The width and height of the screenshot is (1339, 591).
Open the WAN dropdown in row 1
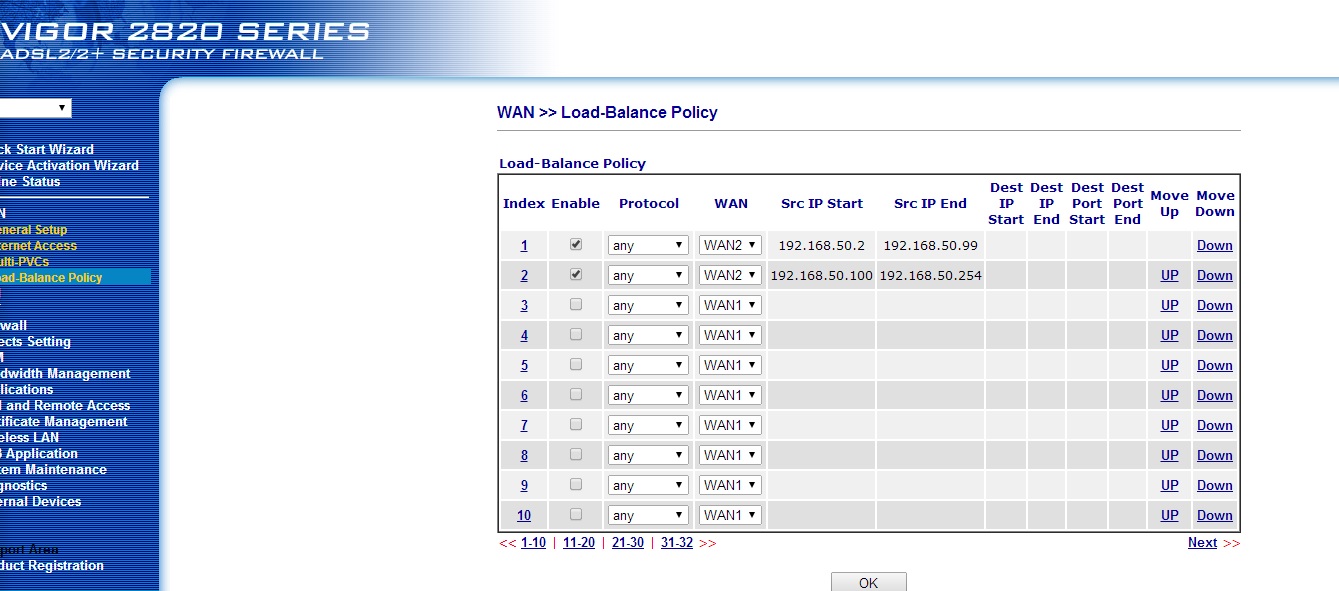pyautogui.click(x=730, y=245)
